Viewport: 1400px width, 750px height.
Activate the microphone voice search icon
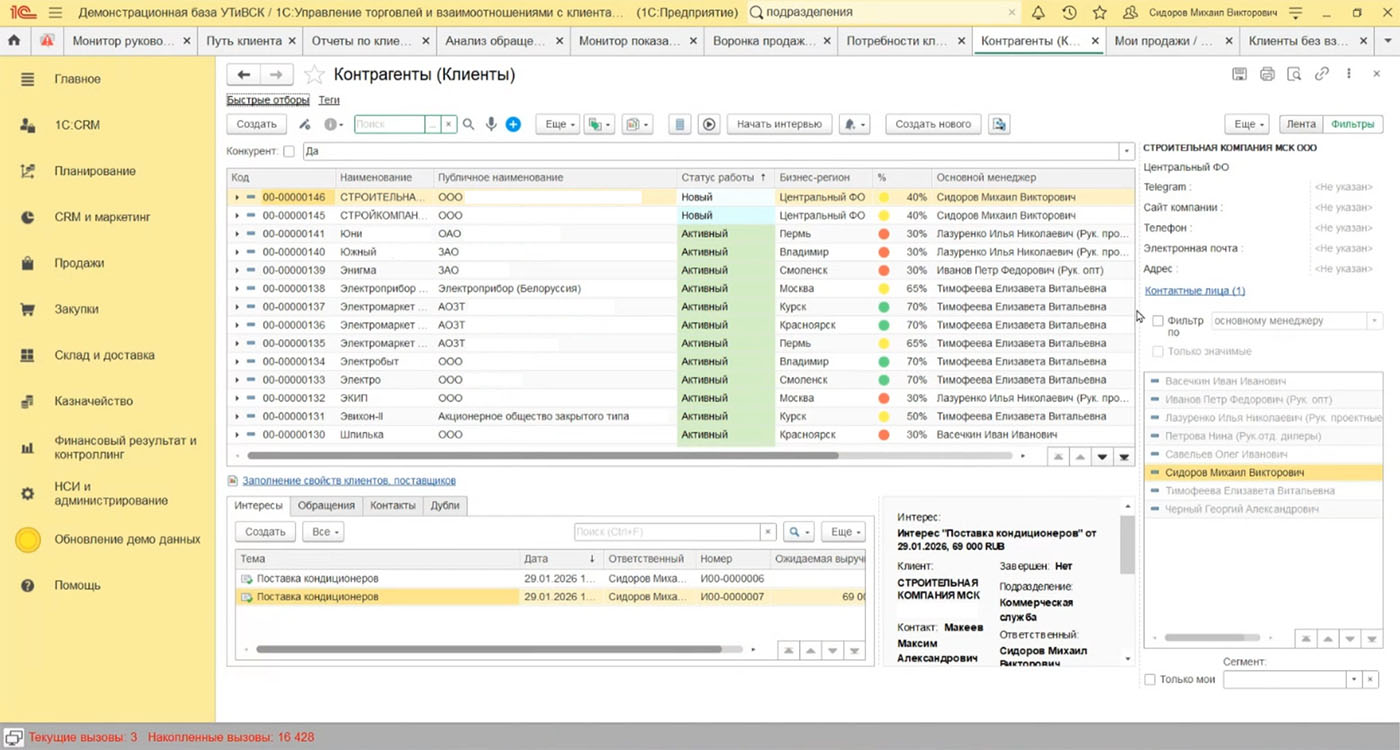tap(491, 124)
